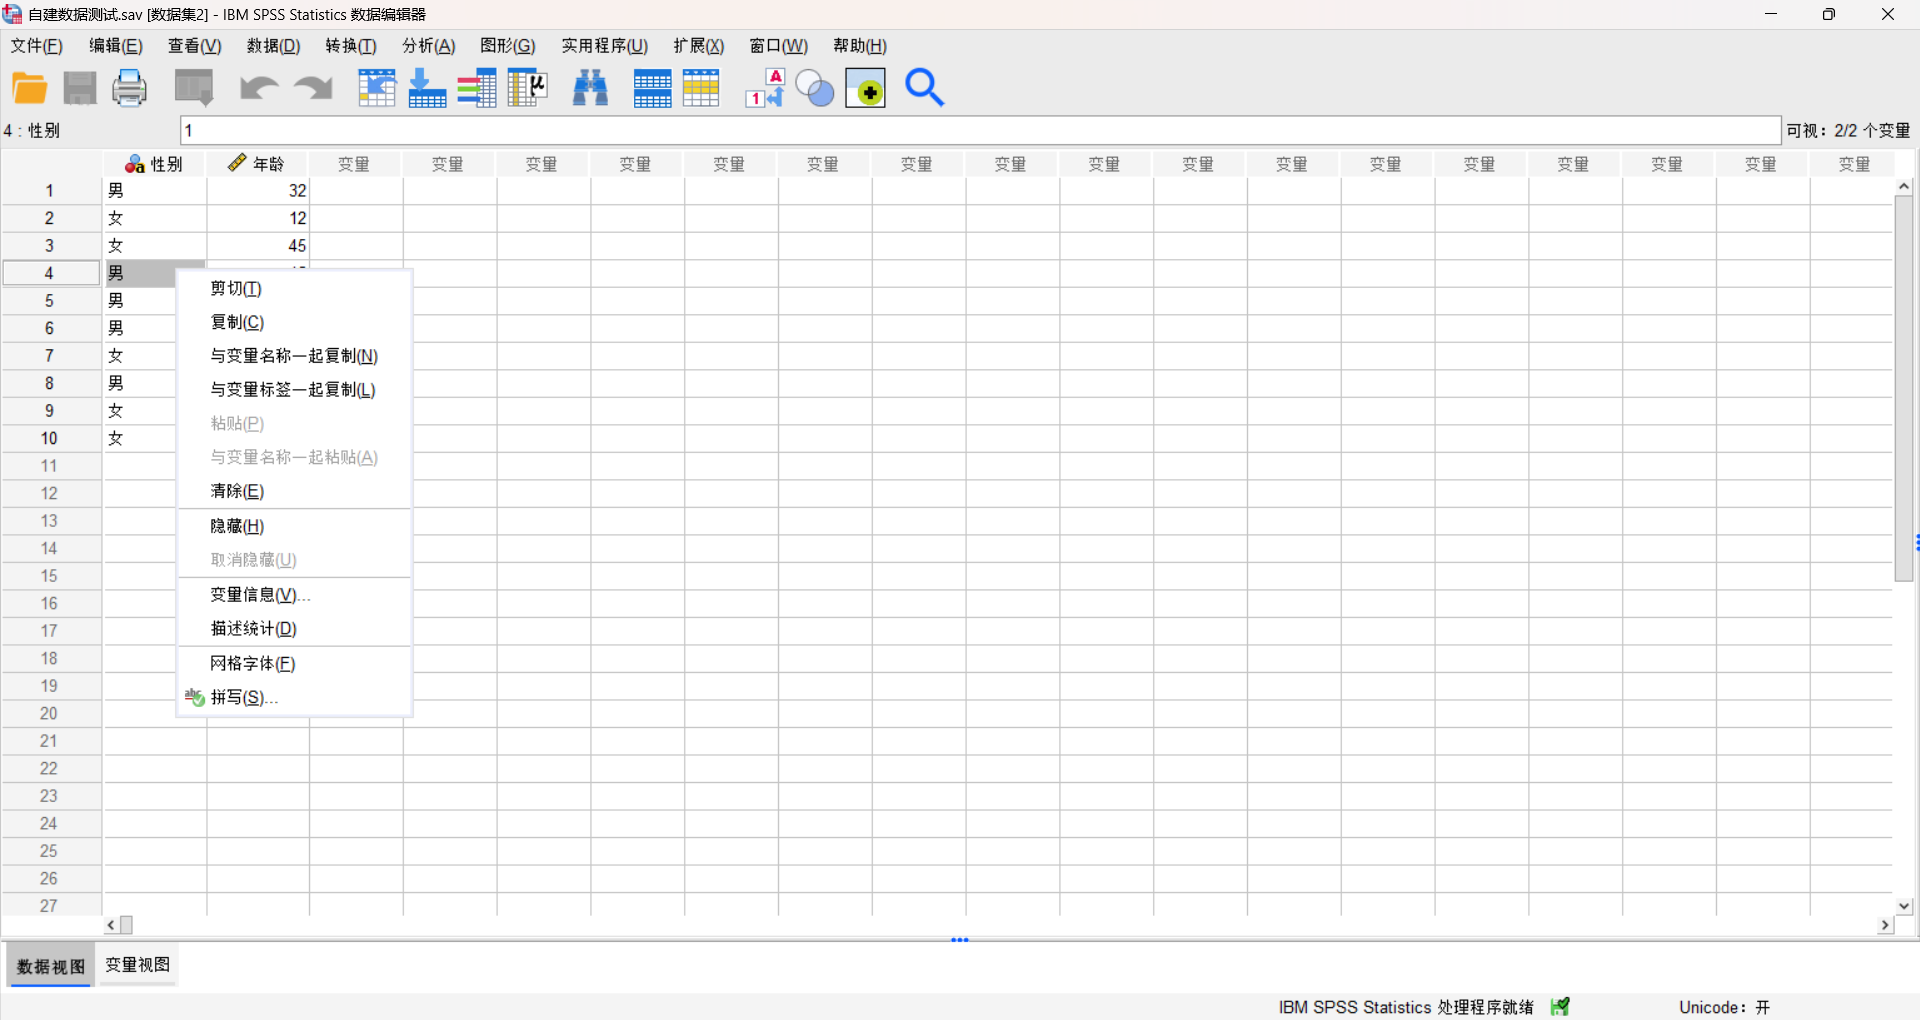Click the 年龄 column header
Viewport: 1920px width, 1020px height.
[258, 164]
